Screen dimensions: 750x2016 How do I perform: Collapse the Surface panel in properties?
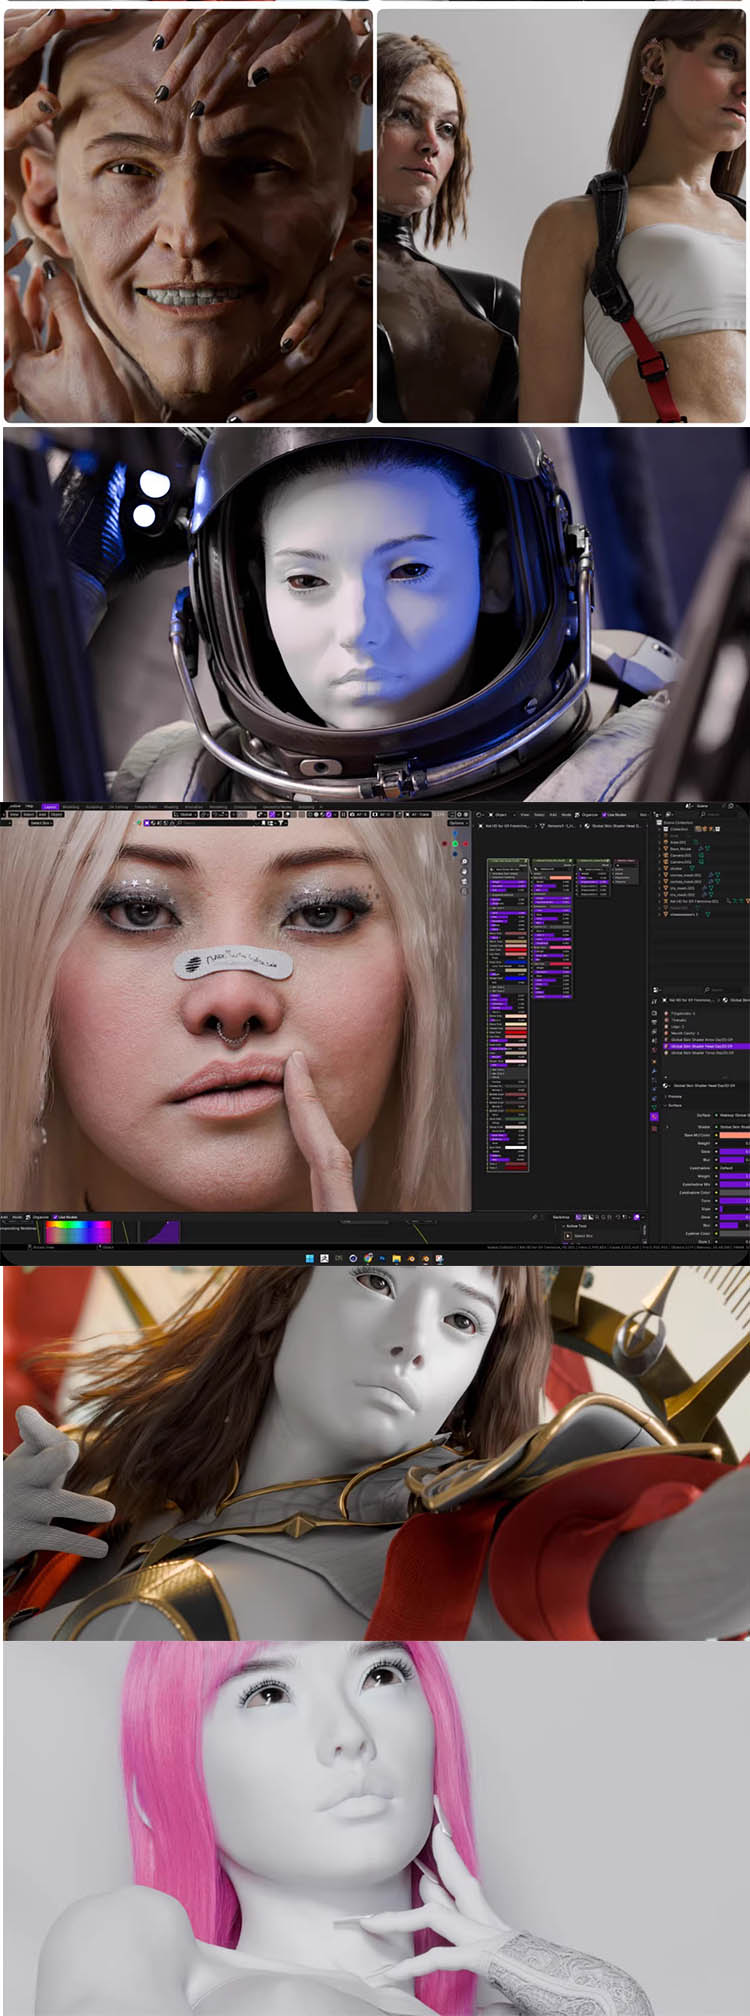pos(674,1105)
